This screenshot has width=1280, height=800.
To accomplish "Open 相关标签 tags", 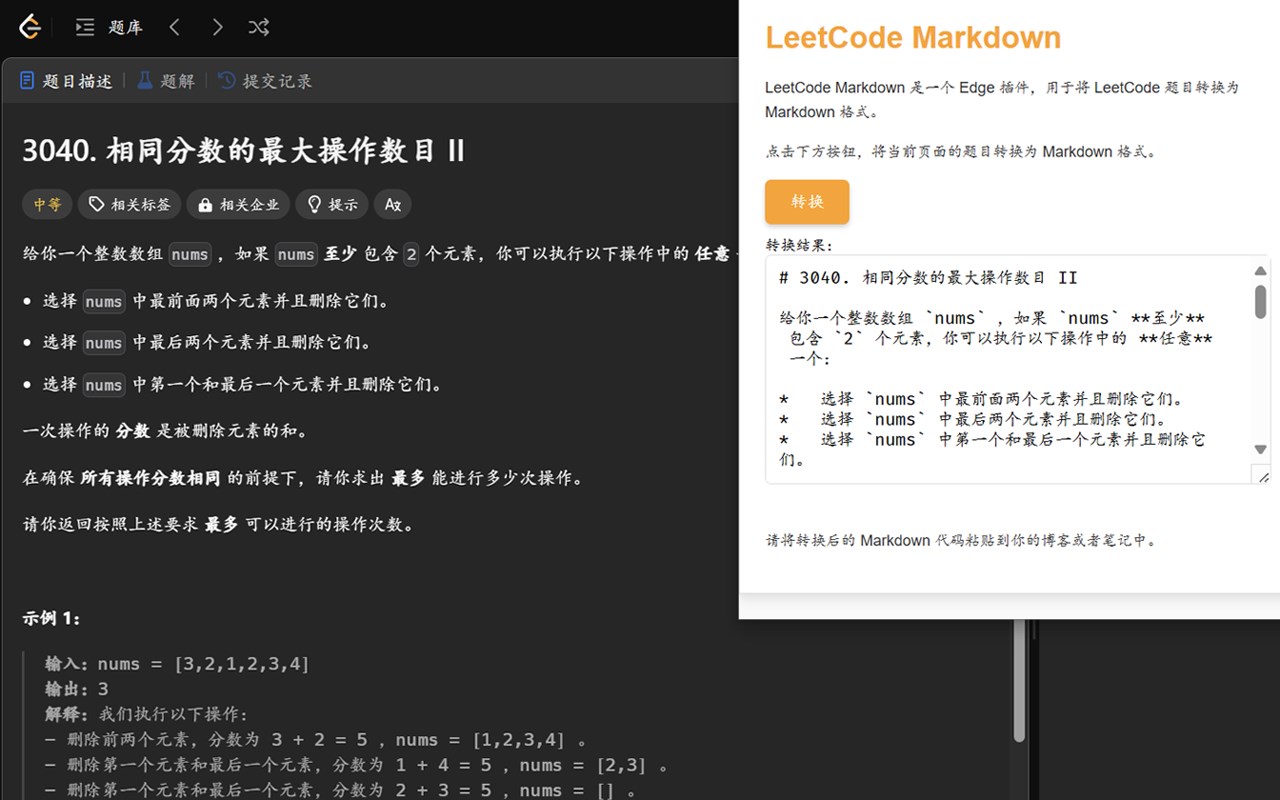I will coord(130,204).
